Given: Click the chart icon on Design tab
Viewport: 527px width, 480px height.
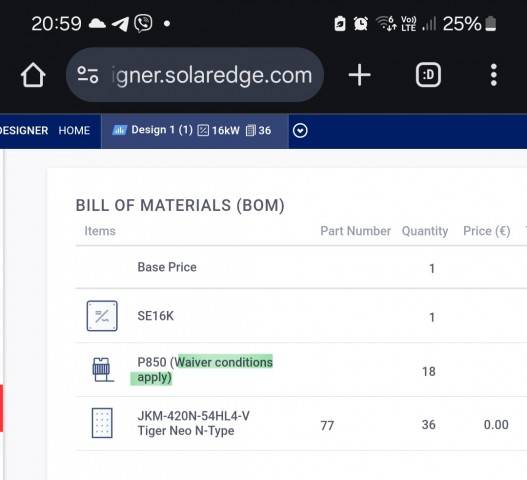Looking at the screenshot, I should (119, 130).
